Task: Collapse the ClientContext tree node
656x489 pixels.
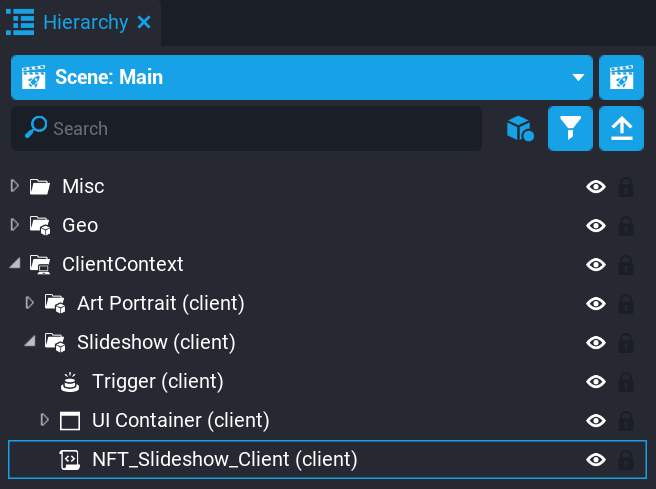Action: pos(14,264)
